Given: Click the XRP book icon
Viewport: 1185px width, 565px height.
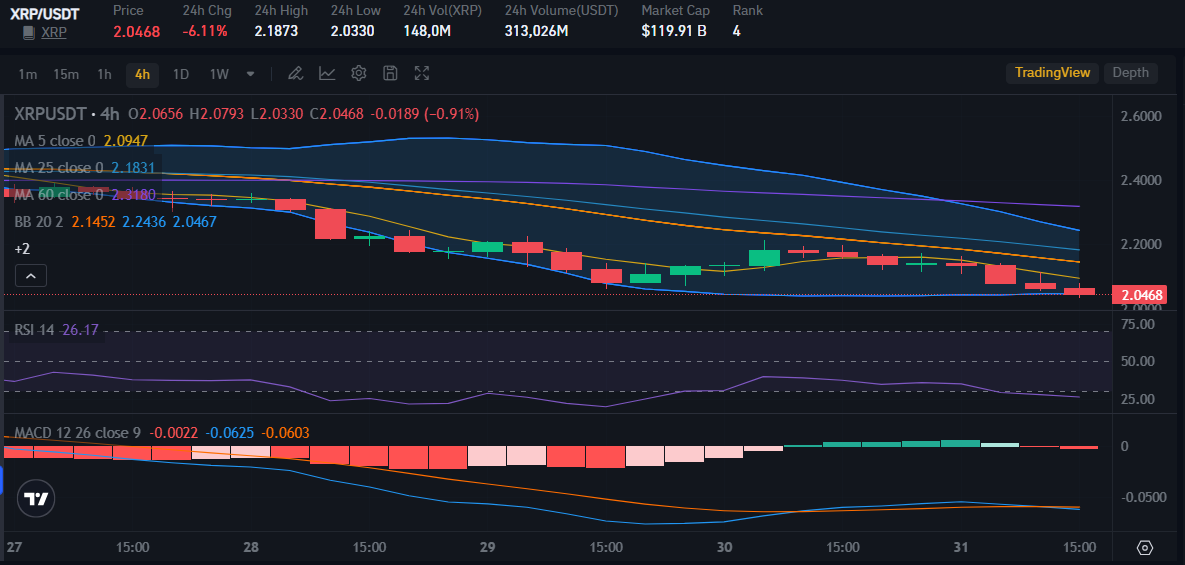Looking at the screenshot, I should 29,32.
